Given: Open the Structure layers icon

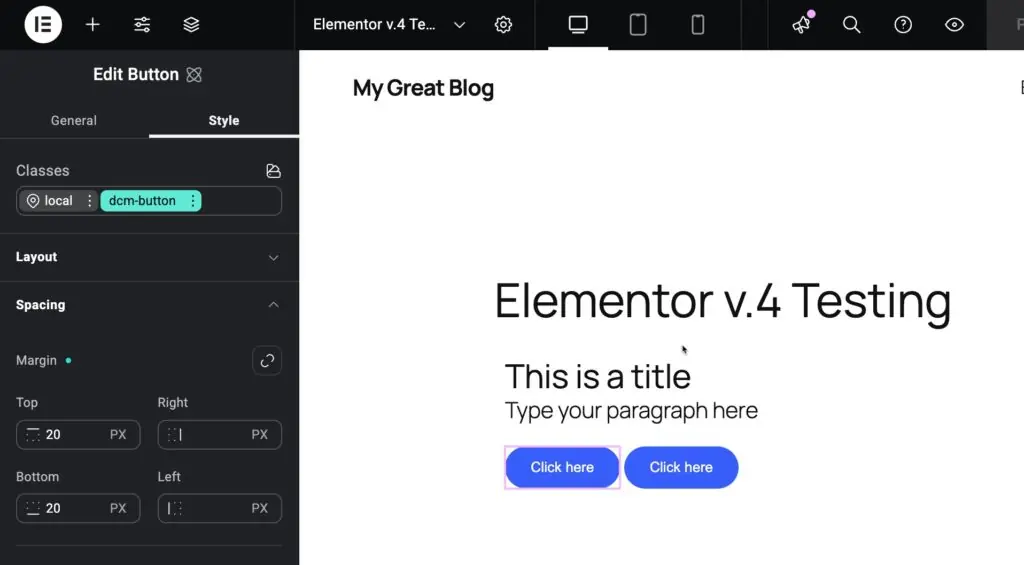Looking at the screenshot, I should (191, 25).
